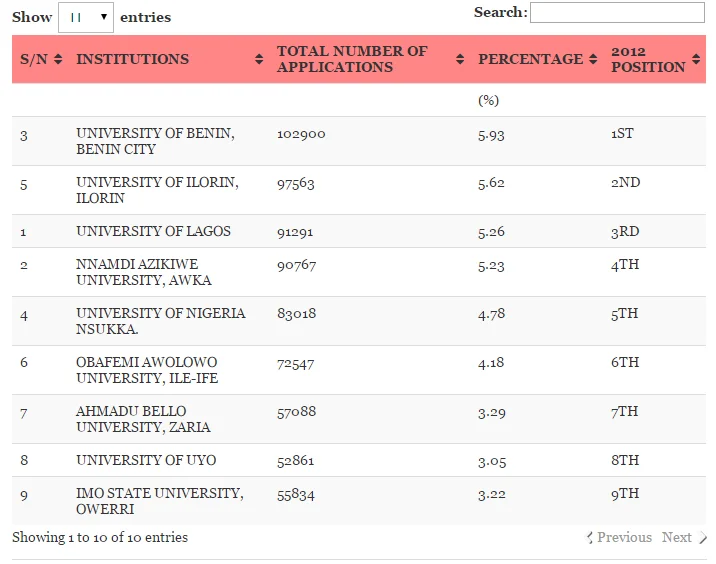Click the Showing 1 to 10 entries text
This screenshot has height=564, width=716.
pyautogui.click(x=100, y=538)
